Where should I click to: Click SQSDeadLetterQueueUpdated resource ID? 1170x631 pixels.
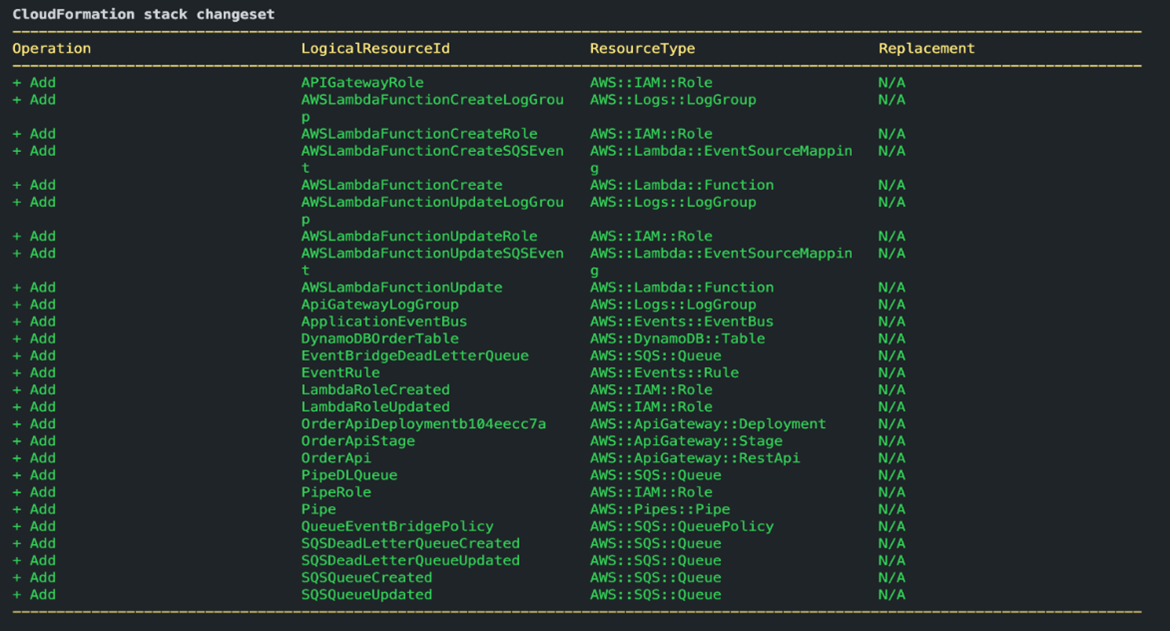tap(410, 561)
